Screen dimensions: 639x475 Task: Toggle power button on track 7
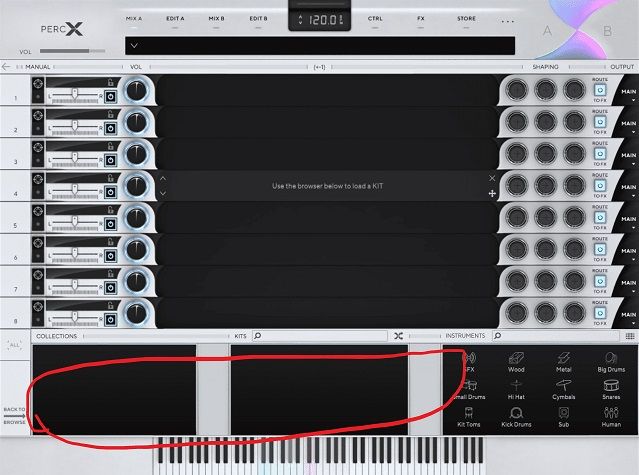point(110,288)
